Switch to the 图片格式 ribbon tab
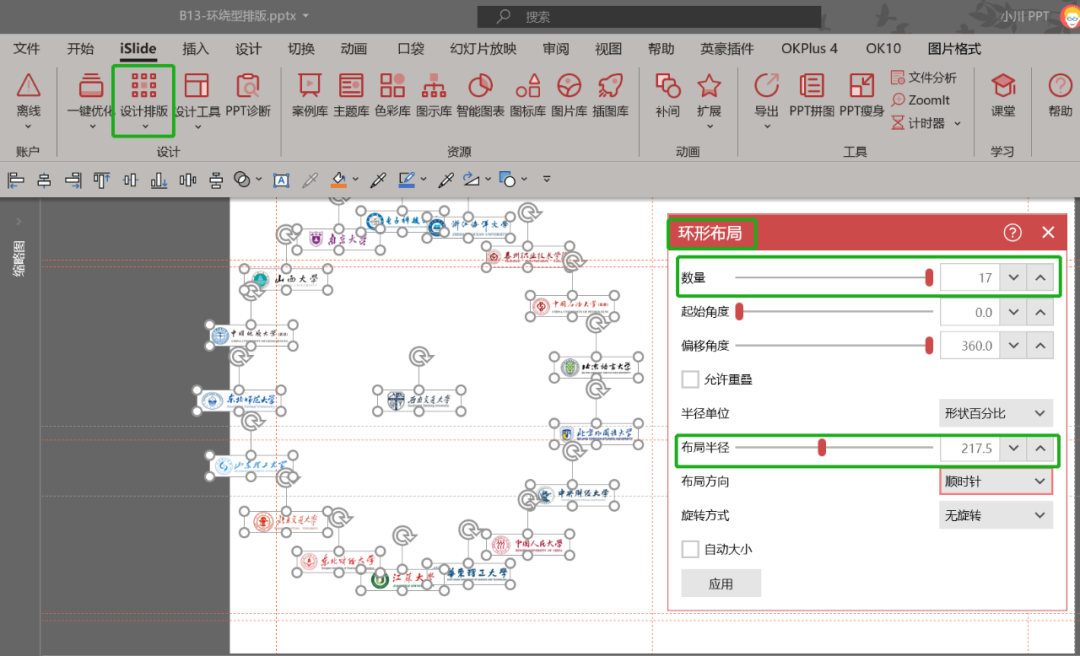Screen dimensions: 1080x656 tap(954, 48)
